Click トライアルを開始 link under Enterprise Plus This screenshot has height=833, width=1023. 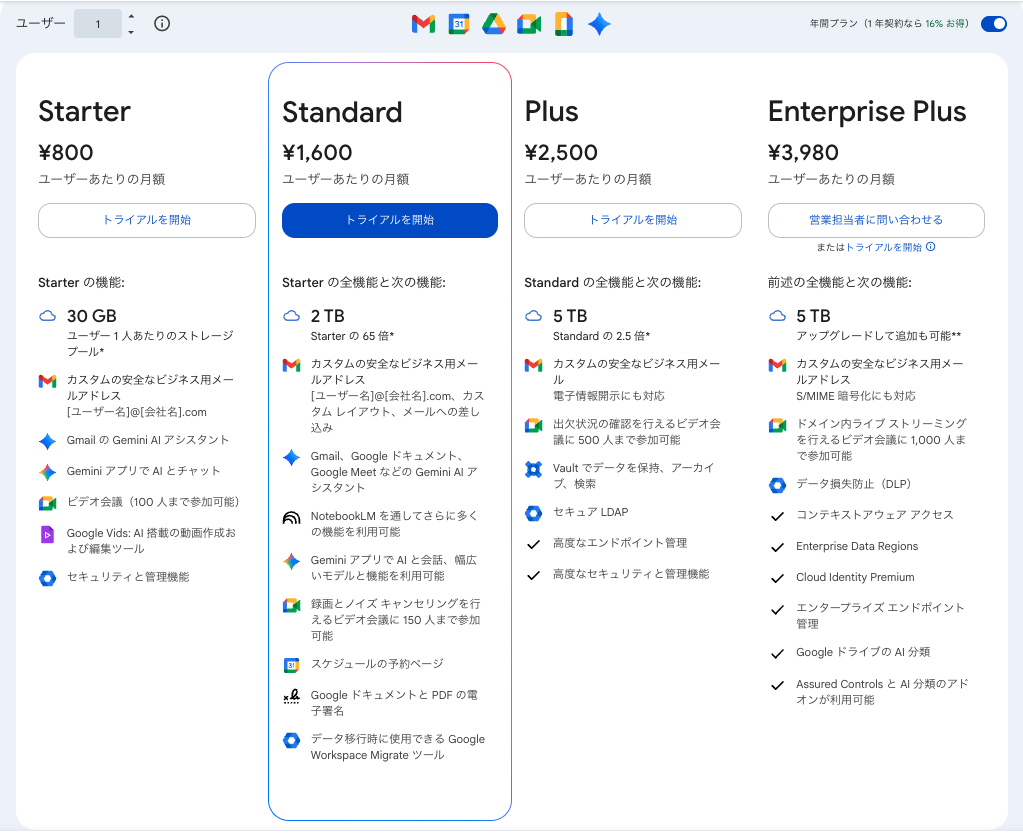(x=884, y=247)
